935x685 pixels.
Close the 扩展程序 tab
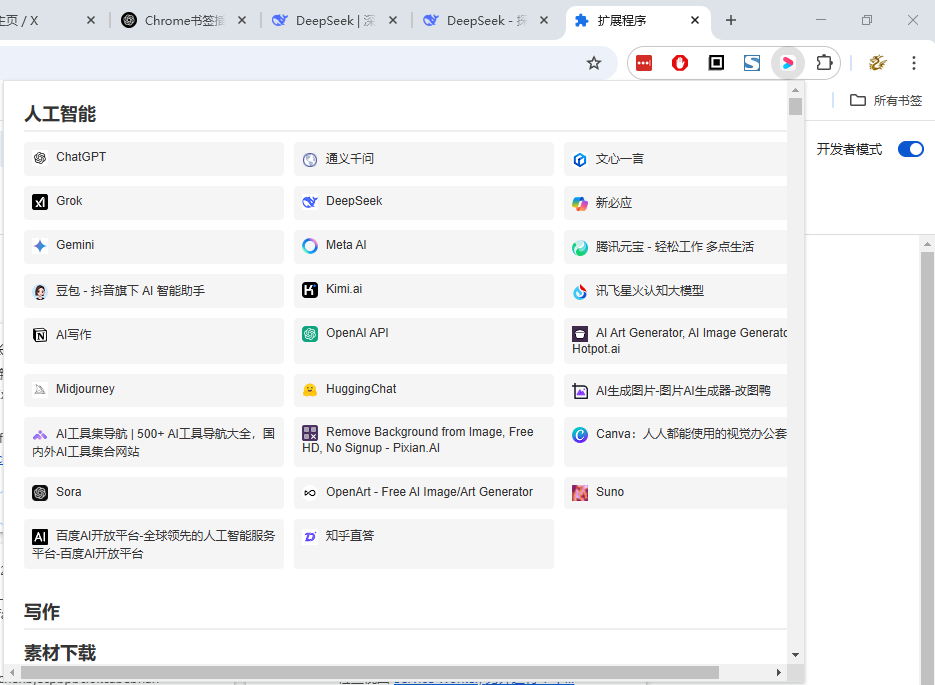coord(695,20)
